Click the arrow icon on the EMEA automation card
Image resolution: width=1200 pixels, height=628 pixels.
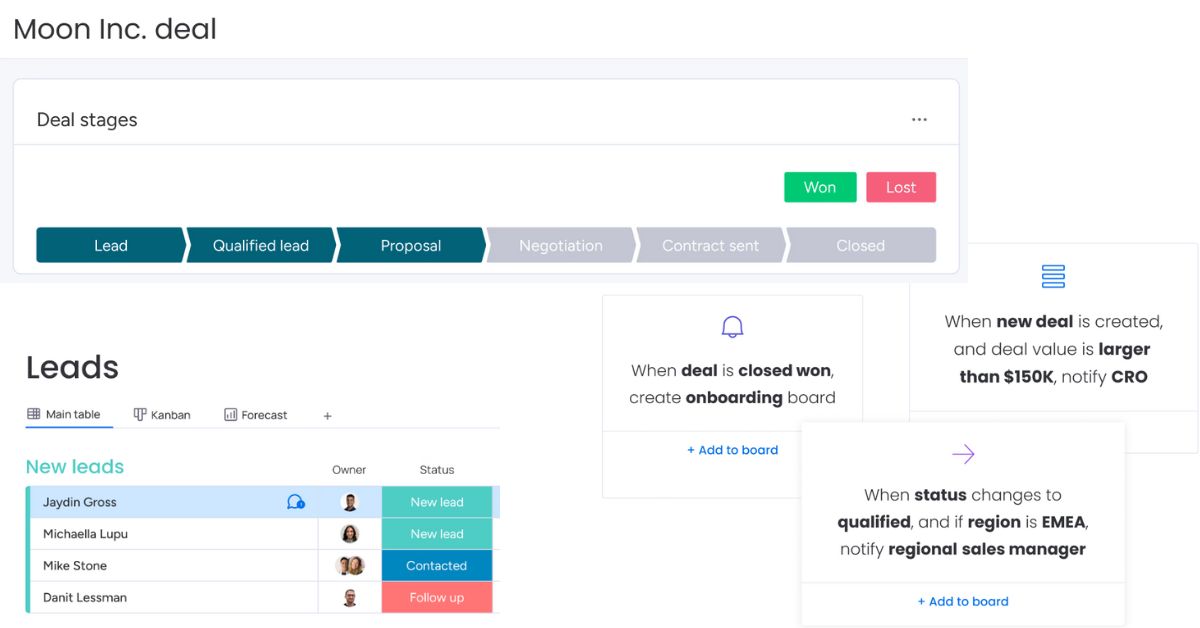pyautogui.click(x=963, y=454)
